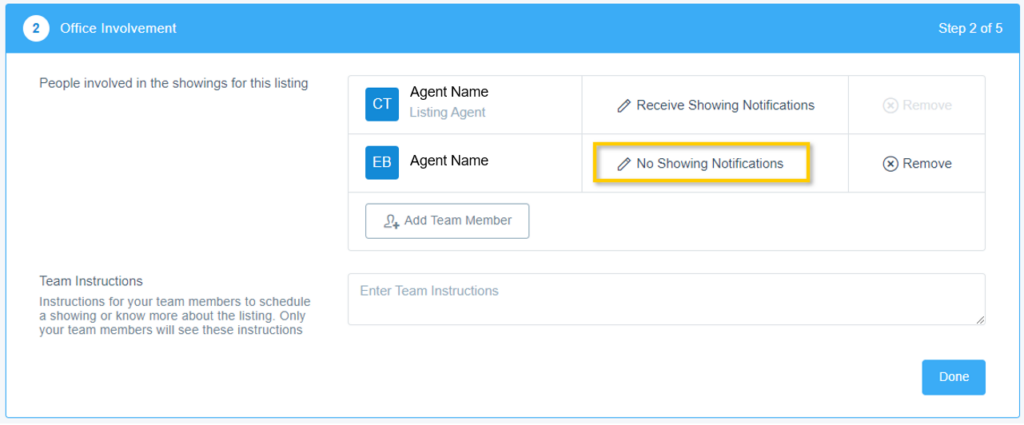
Task: Click pencil icon beside Receive Showing Notifications
Action: [624, 105]
